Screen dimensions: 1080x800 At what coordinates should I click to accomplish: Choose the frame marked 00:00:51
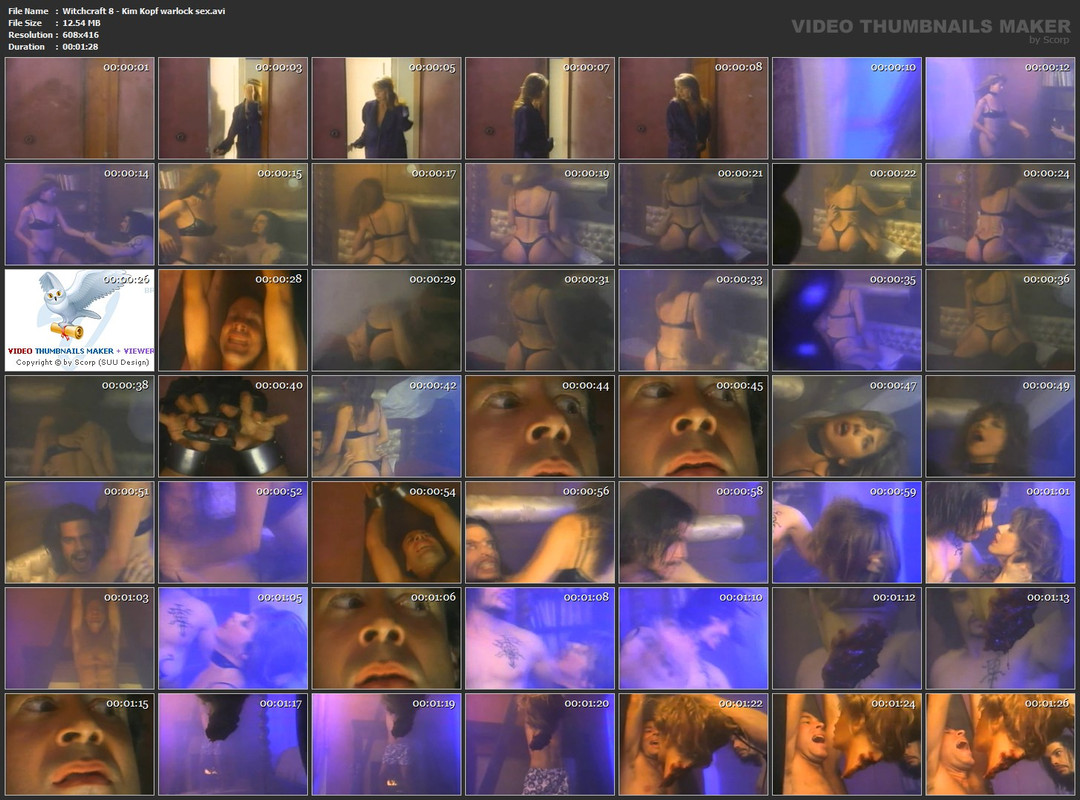click(x=80, y=533)
